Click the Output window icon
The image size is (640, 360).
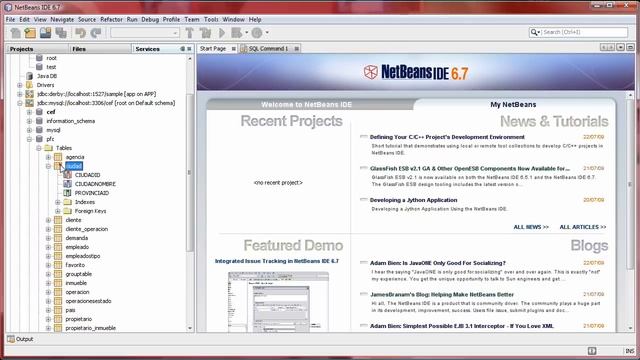[x=11, y=339]
